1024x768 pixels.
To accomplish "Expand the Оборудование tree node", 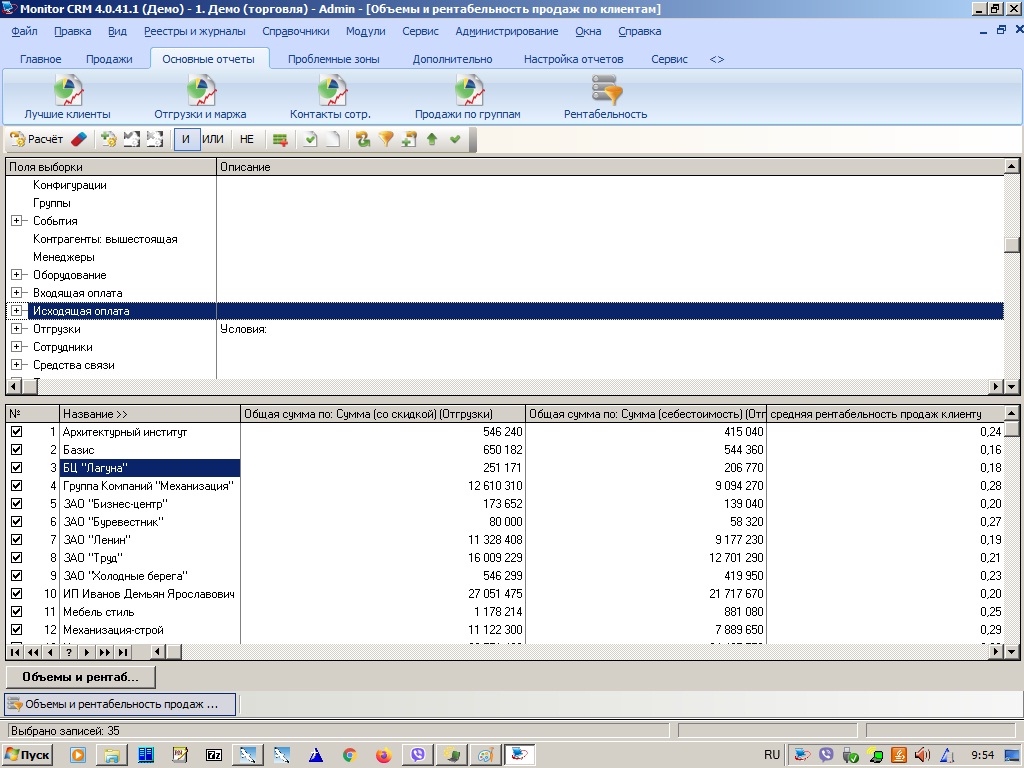I will click(16, 275).
